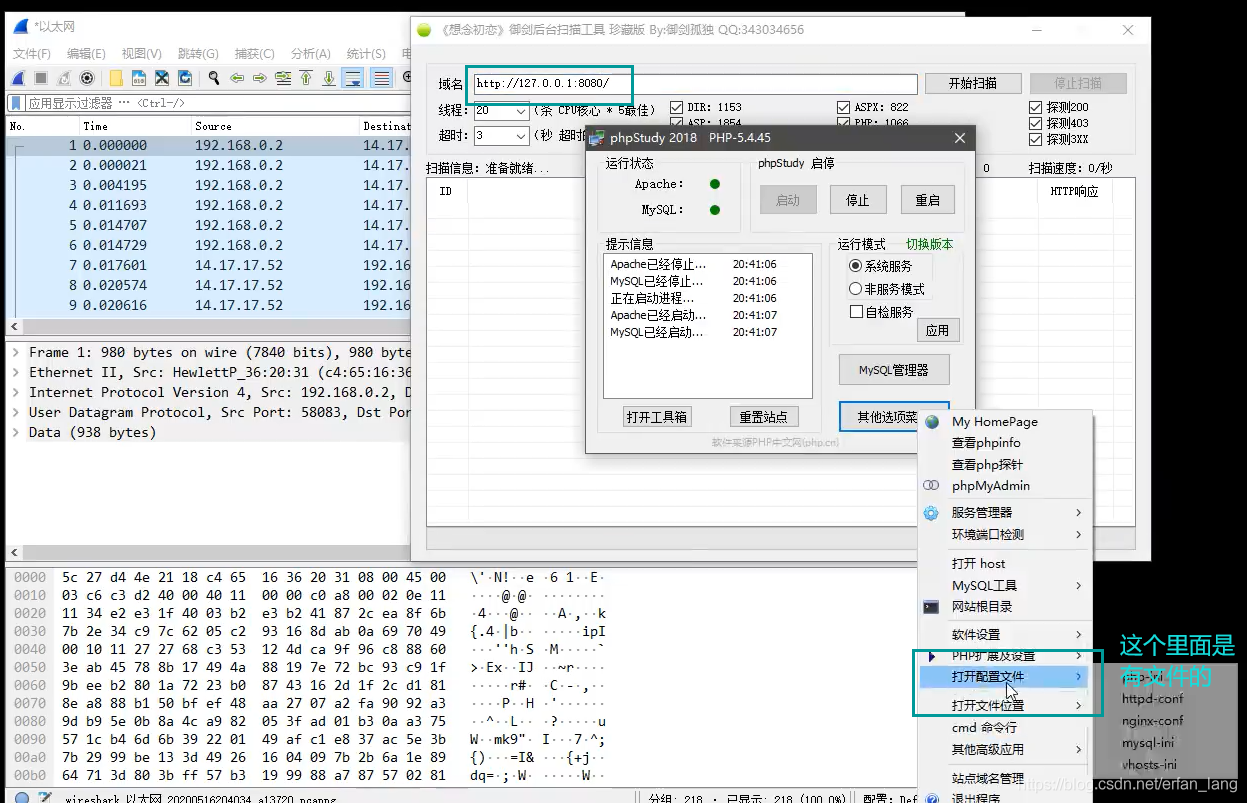The width and height of the screenshot is (1247, 803).
Task: Toggle the DIR: 1153 checkbox
Action: (x=677, y=107)
